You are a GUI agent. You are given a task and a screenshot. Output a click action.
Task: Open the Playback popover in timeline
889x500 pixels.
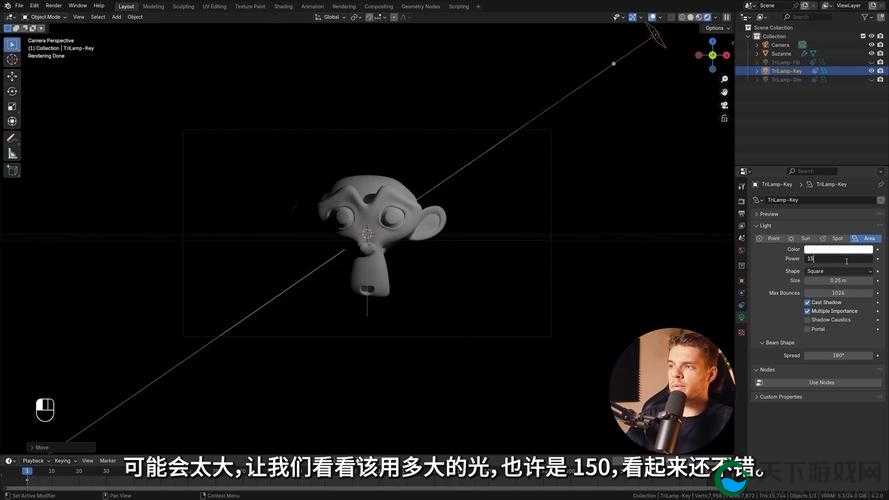click(x=36, y=461)
